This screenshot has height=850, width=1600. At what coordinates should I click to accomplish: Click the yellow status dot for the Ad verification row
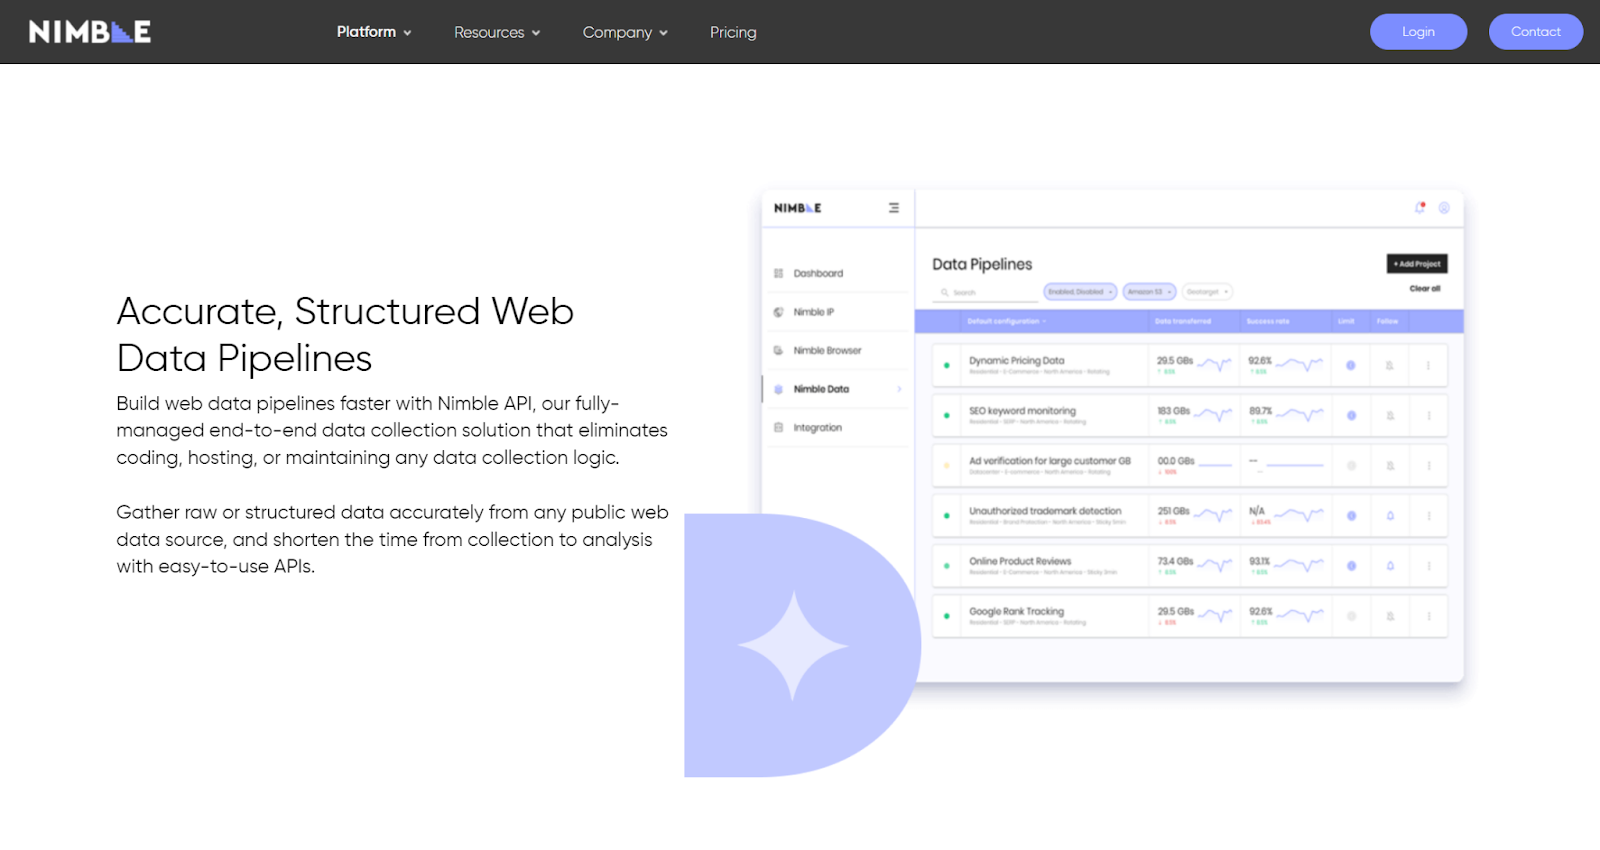click(946, 465)
